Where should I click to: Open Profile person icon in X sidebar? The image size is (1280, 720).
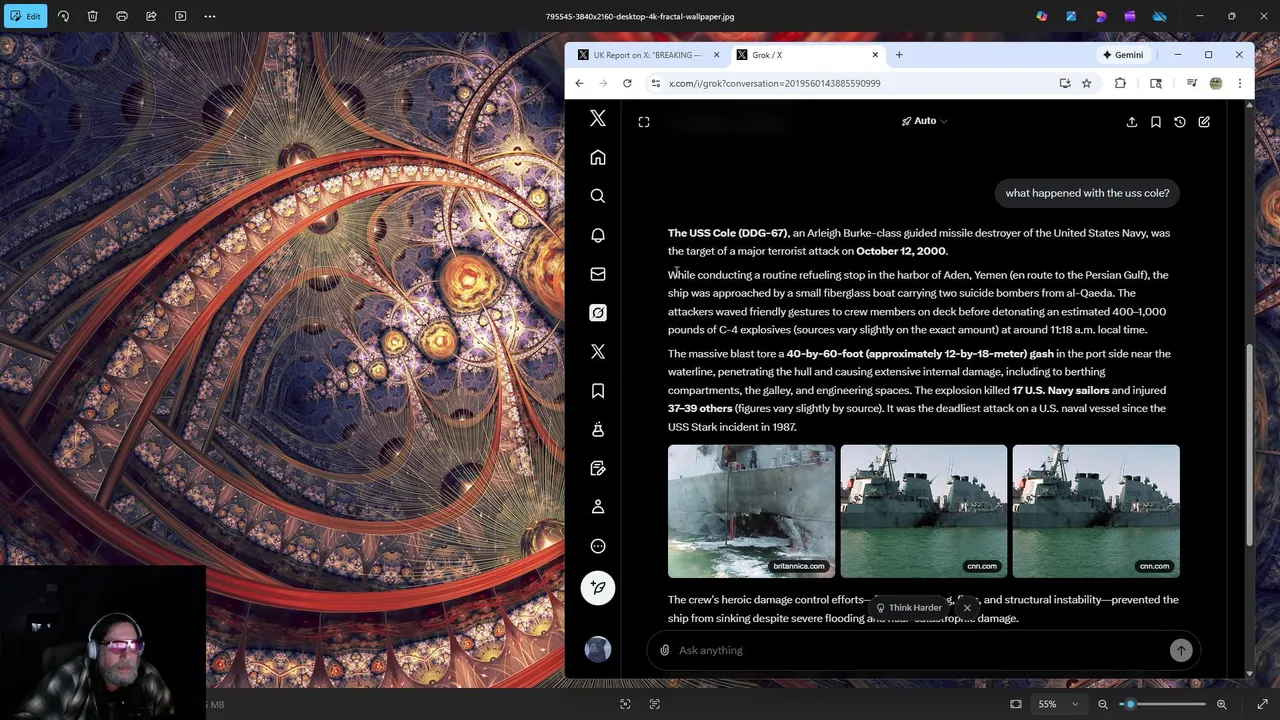pyautogui.click(x=598, y=507)
